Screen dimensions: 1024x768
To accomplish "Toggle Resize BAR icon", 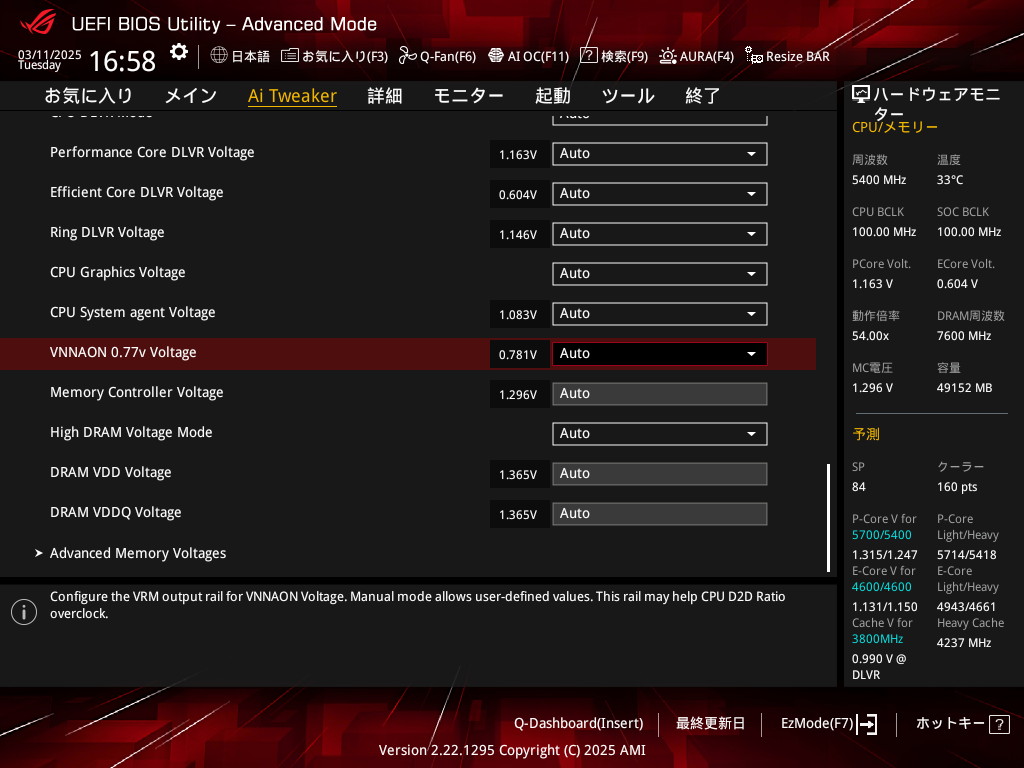I will pos(754,56).
